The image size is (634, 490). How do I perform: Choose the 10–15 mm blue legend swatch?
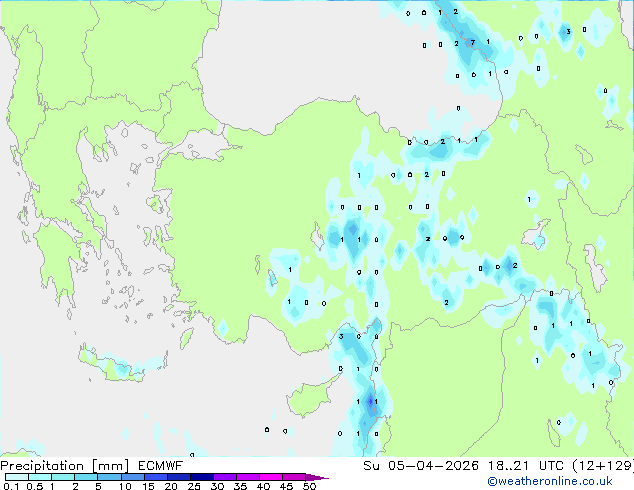(x=133, y=477)
